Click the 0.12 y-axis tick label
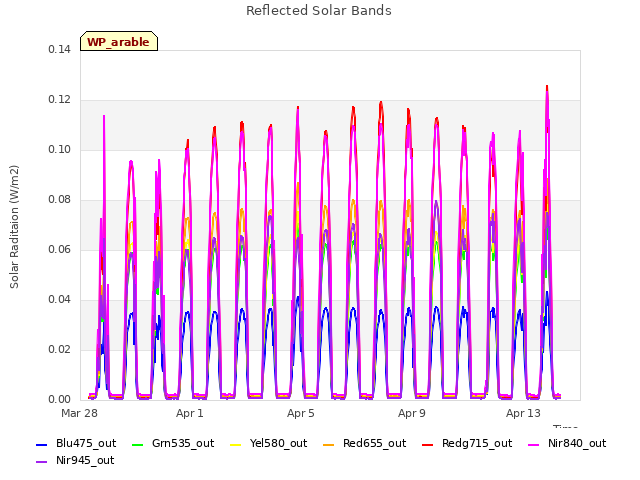This screenshot has width=640, height=480. (x=60, y=100)
